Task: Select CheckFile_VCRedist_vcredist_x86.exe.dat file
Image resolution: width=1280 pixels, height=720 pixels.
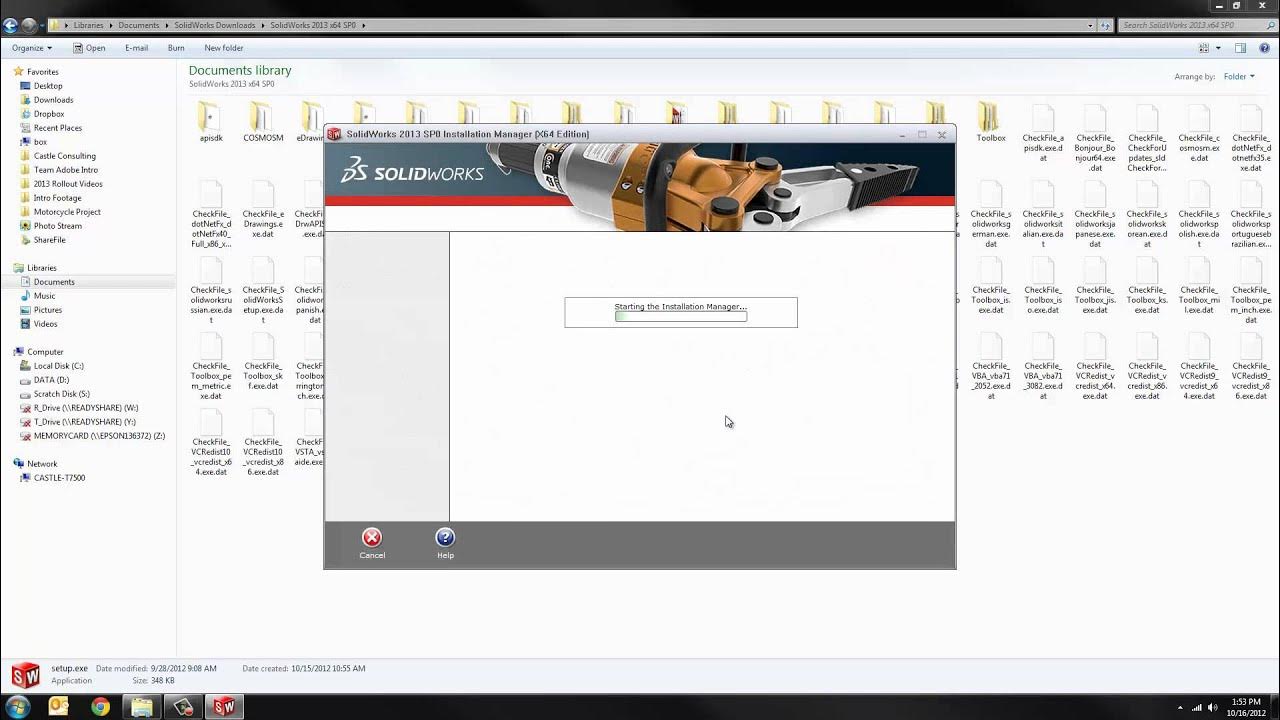Action: [1147, 365]
